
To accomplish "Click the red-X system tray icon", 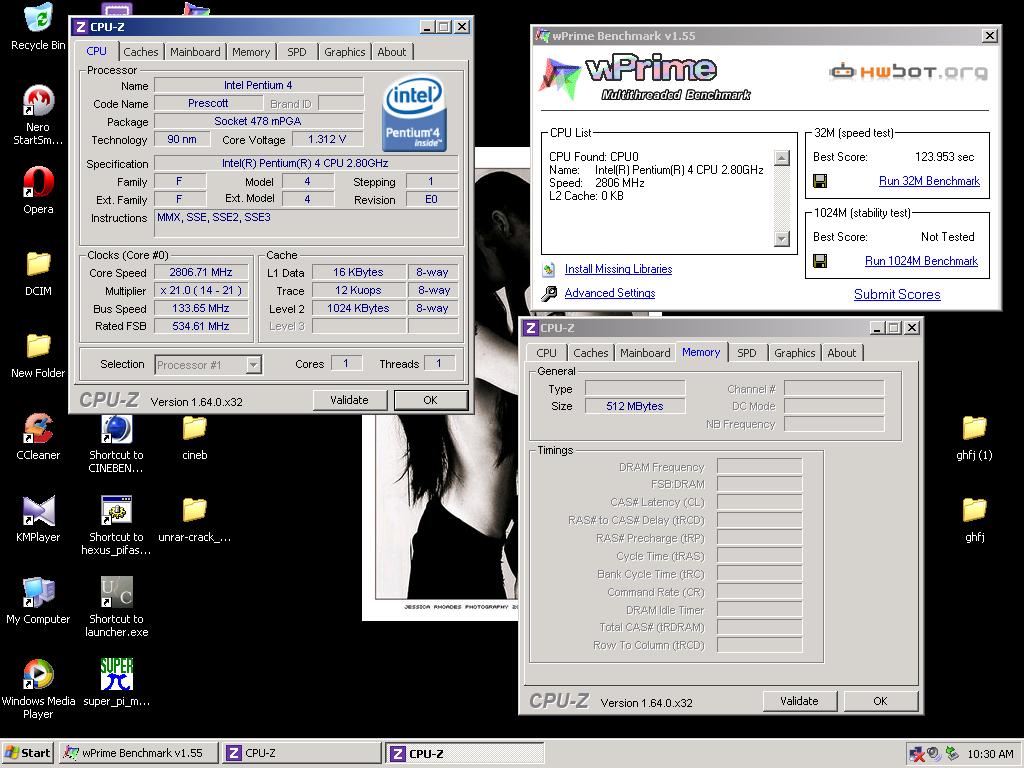I will pyautogui.click(x=917, y=754).
